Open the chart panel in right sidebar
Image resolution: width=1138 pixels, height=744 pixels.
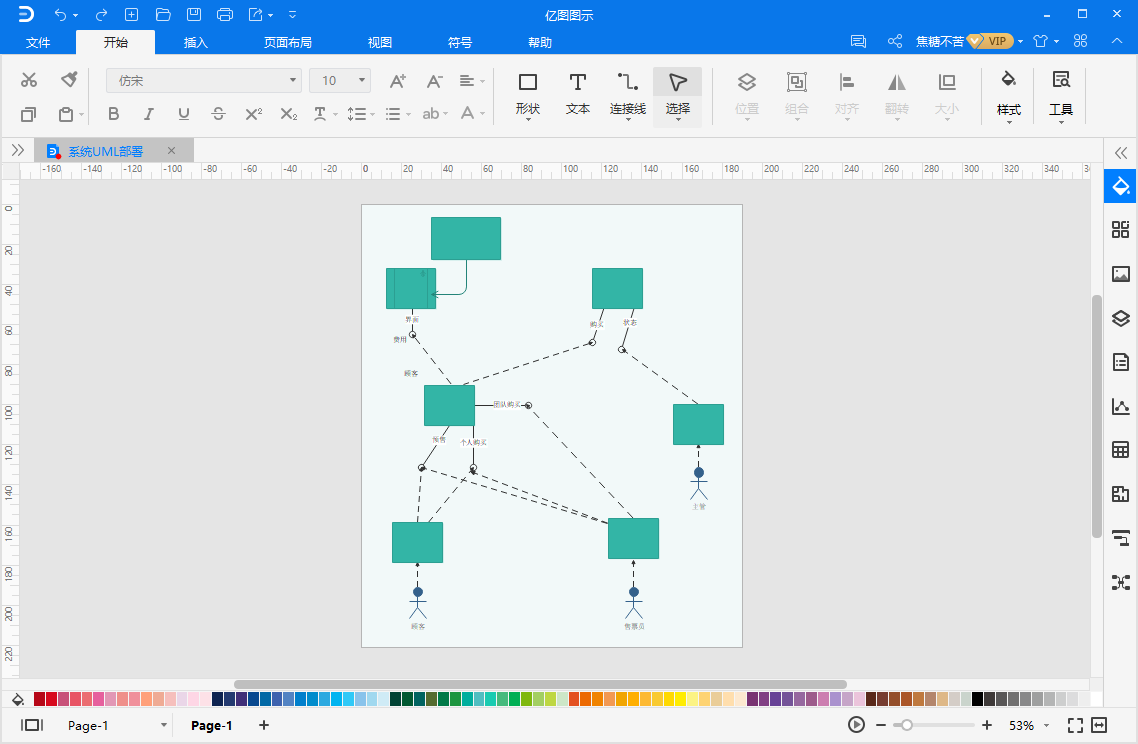1121,406
